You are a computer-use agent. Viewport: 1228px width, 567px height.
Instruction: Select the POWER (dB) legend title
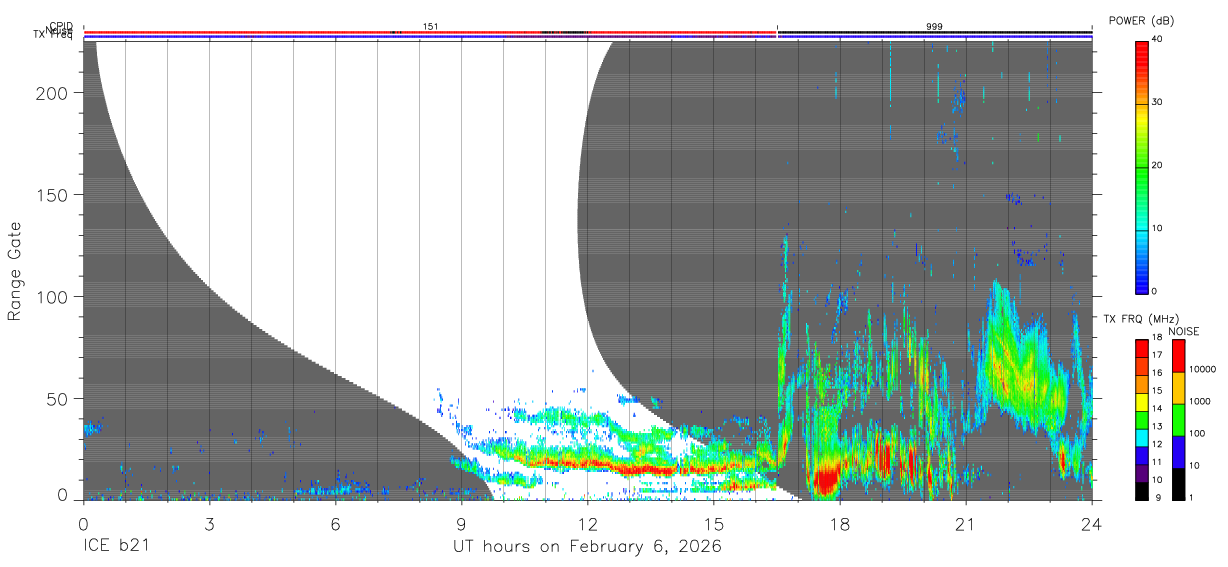[x=1142, y=21]
